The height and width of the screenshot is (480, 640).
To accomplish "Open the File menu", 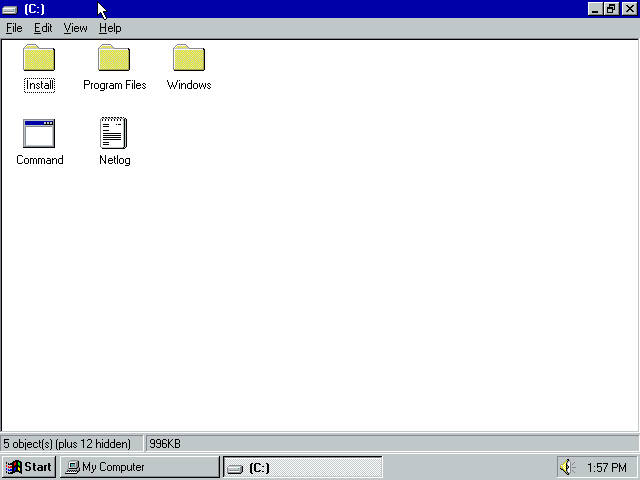I will click(14, 28).
